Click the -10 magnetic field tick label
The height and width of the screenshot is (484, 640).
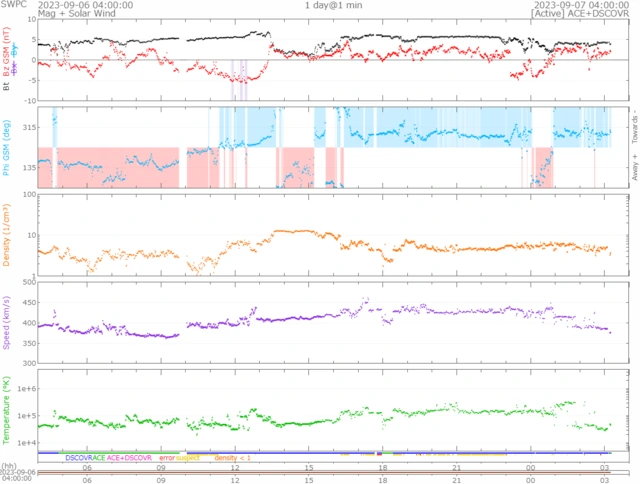tap(30, 100)
